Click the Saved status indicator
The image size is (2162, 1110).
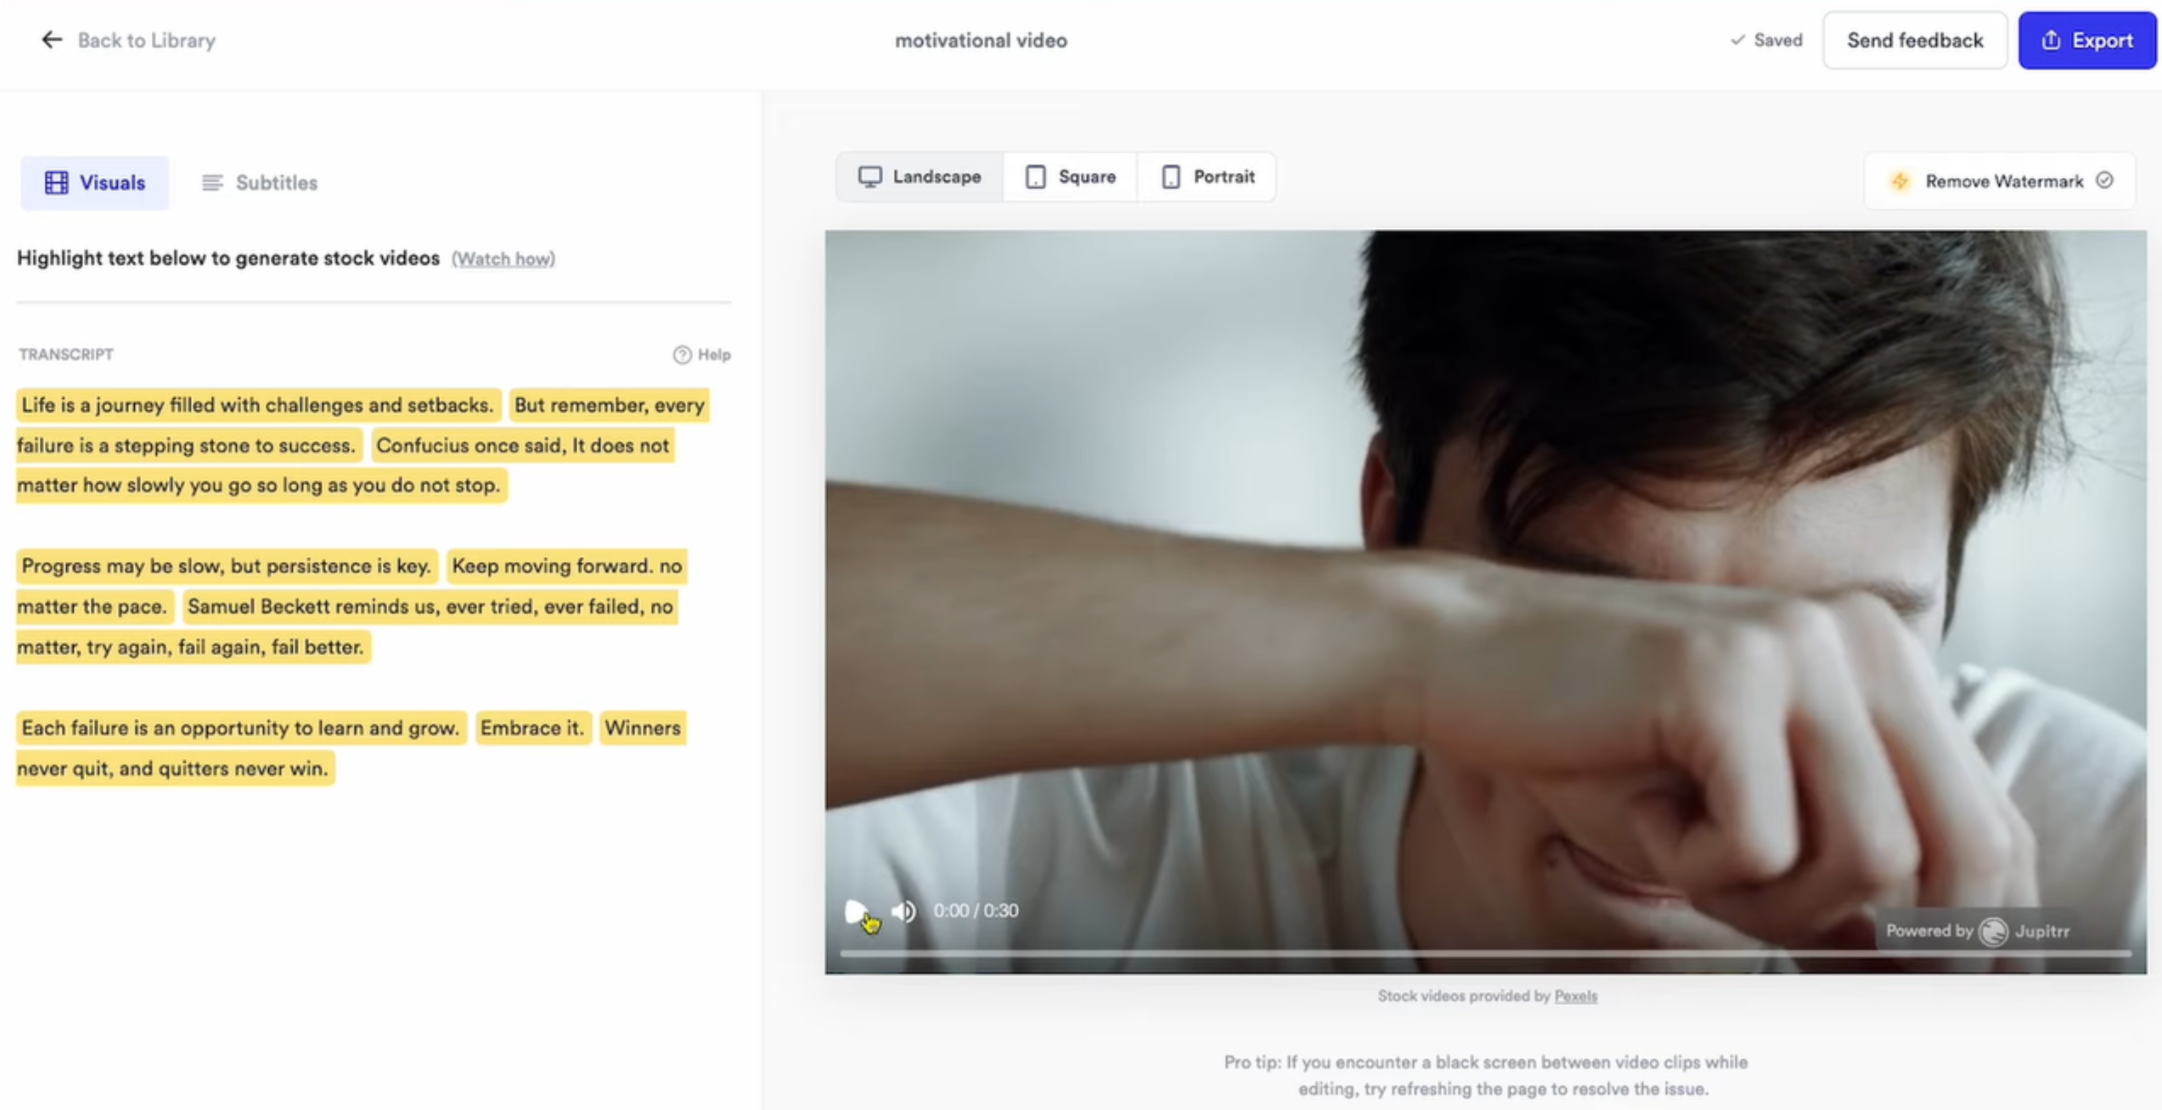pos(1766,40)
